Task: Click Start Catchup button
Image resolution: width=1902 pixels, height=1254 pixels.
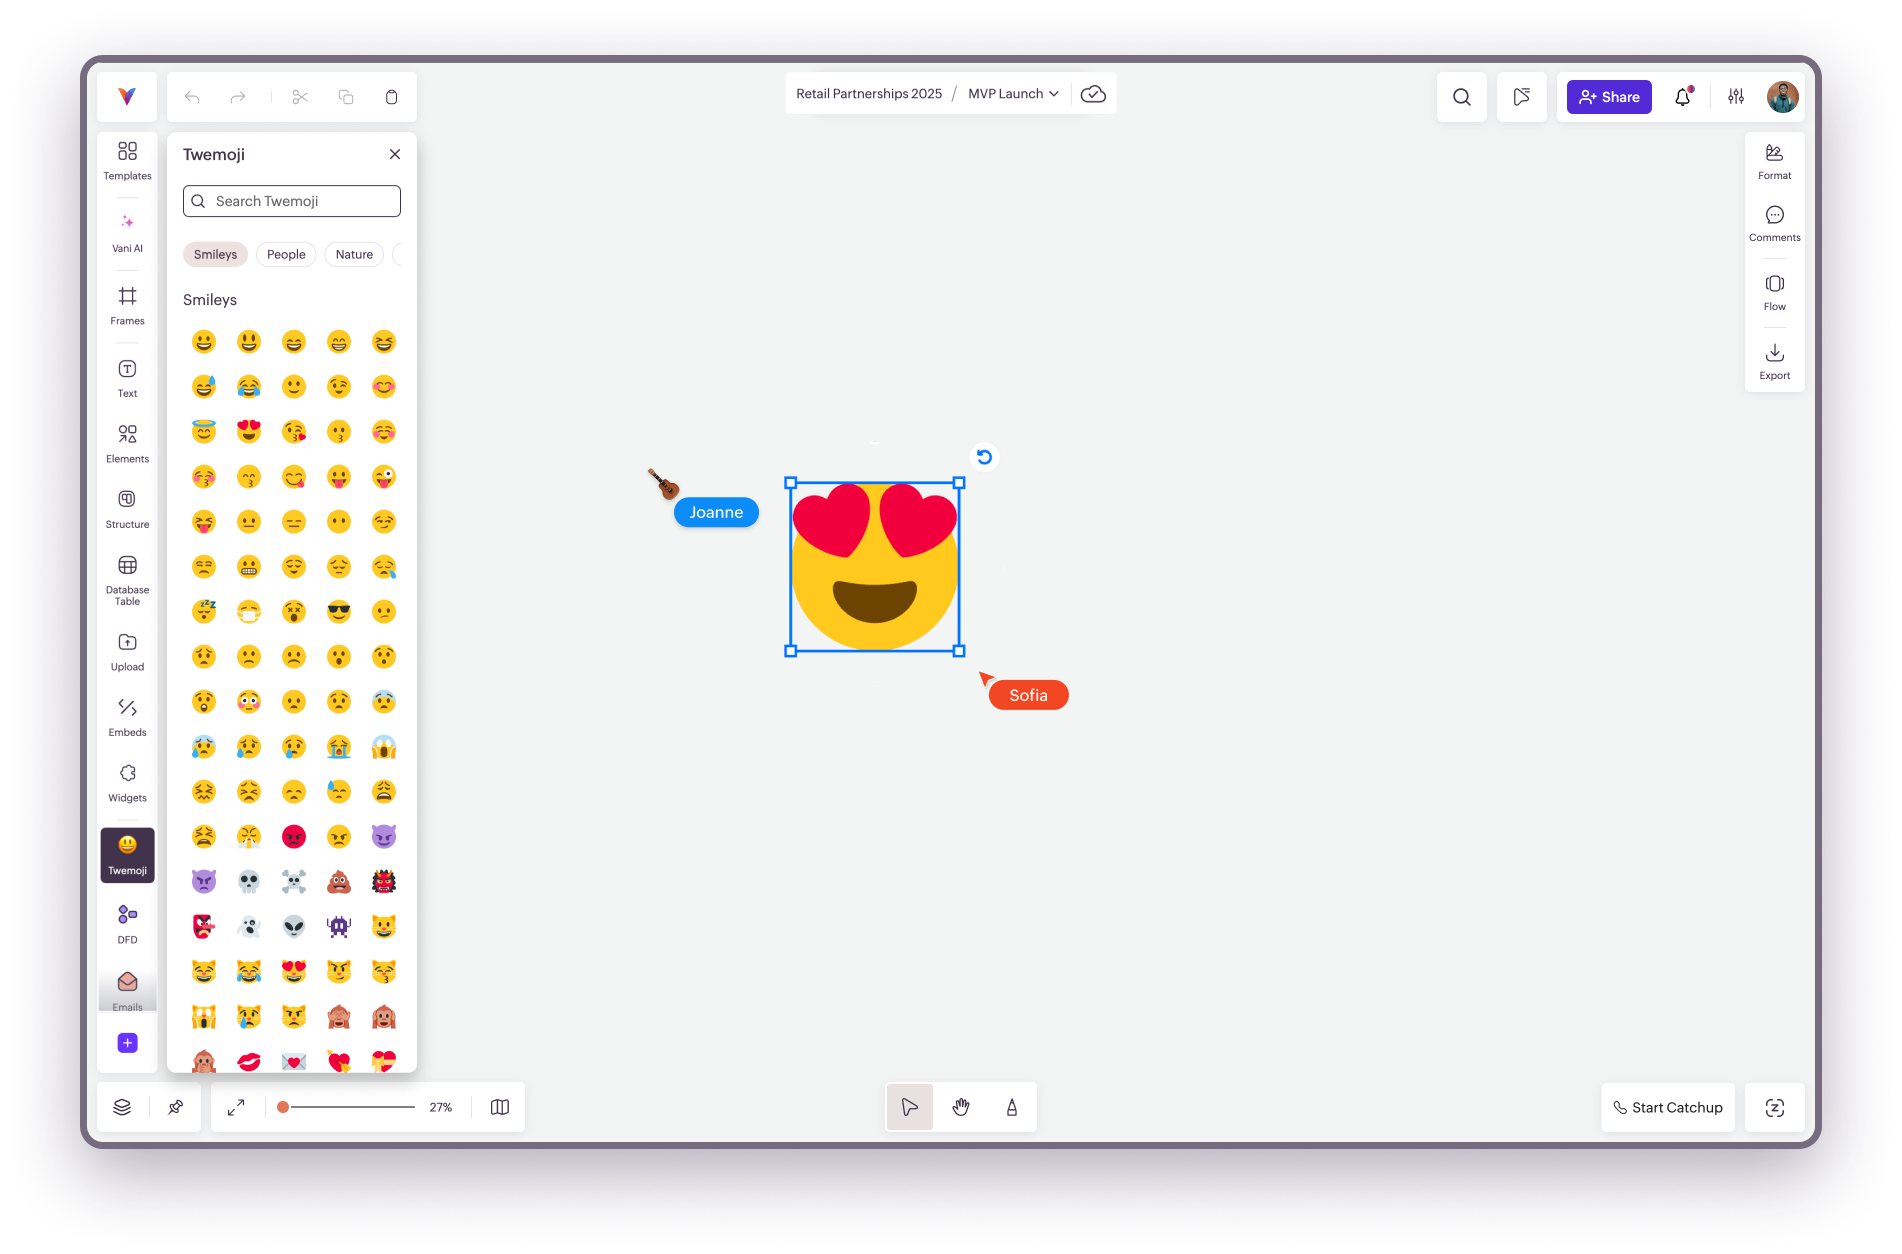Action: [1668, 1107]
